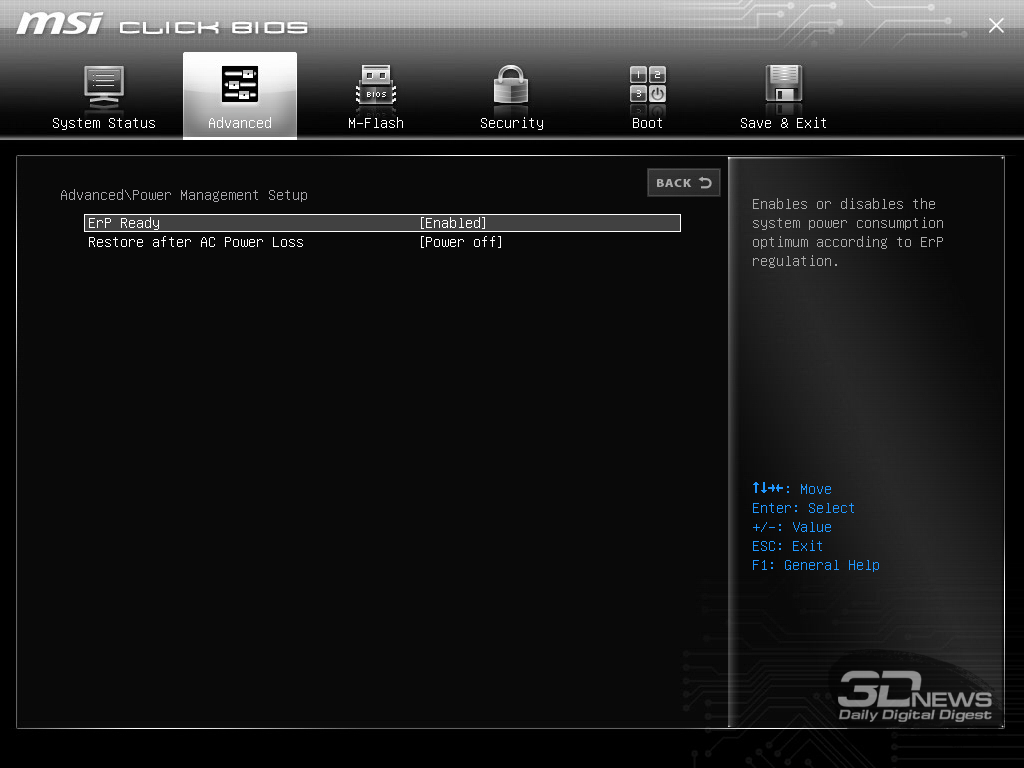Click the 'Security' tab text label
This screenshot has height=768, width=1024.
pos(511,123)
